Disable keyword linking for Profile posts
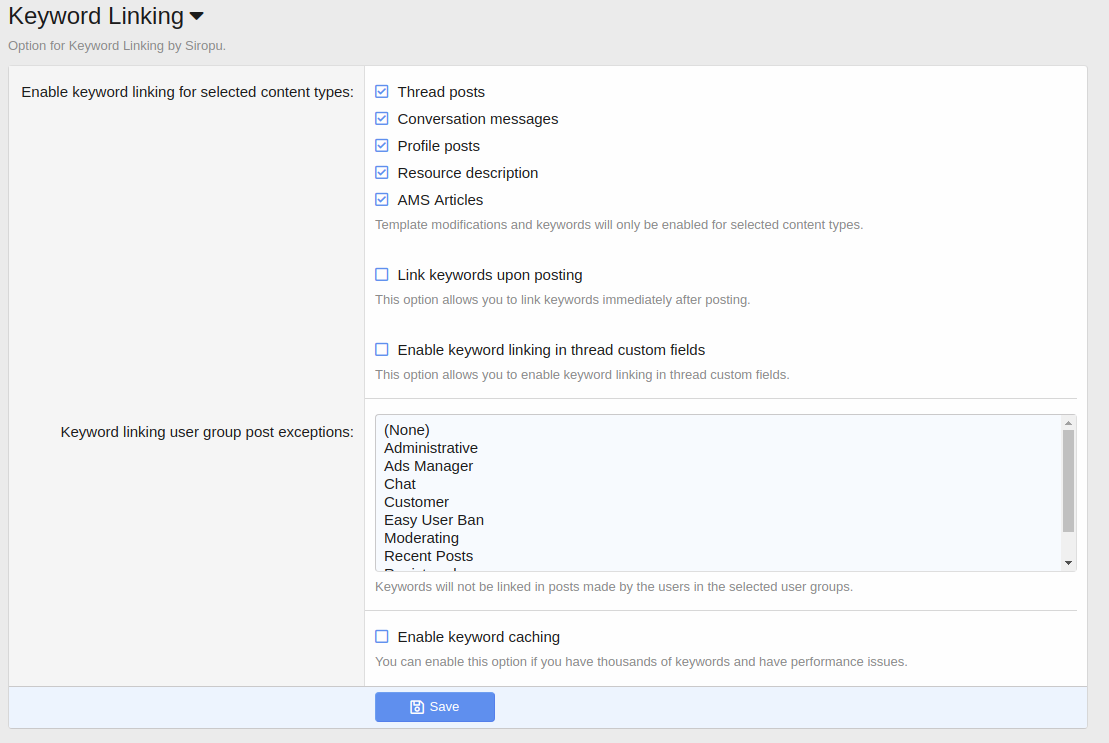 tap(382, 146)
